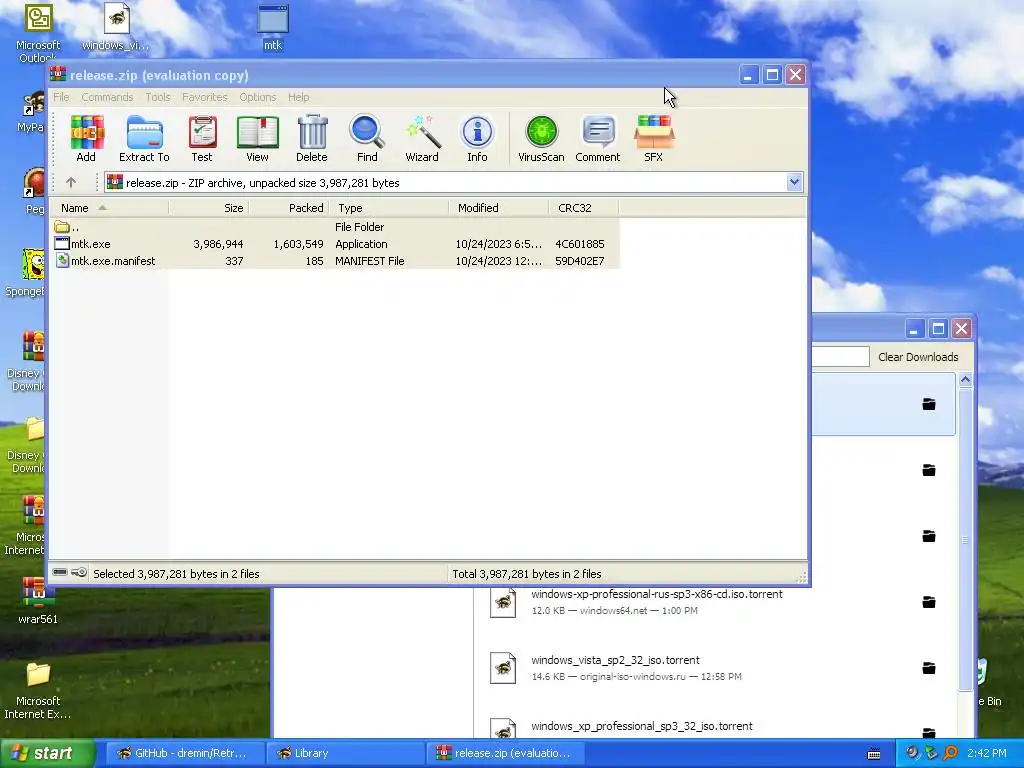
Task: Click the Delete trash can icon
Action: click(312, 138)
